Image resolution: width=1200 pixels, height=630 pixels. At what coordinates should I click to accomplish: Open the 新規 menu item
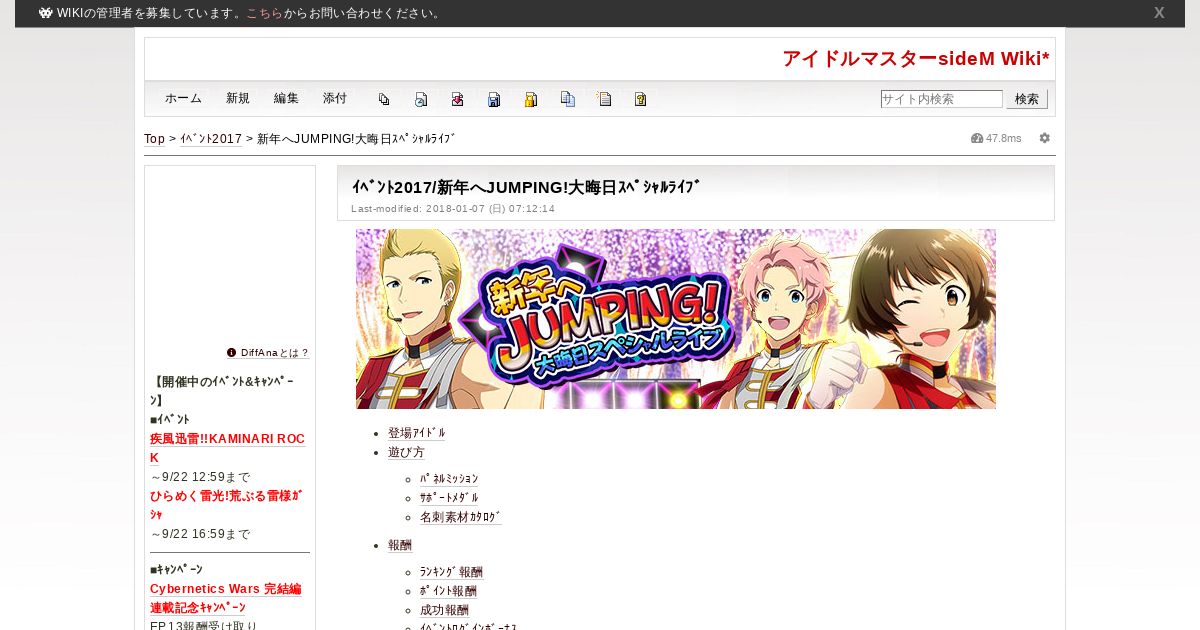tap(238, 98)
